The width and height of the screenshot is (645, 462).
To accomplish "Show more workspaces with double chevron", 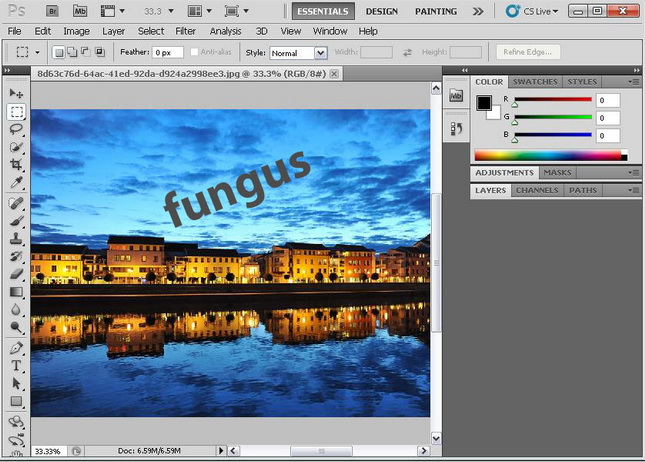I will coord(478,11).
